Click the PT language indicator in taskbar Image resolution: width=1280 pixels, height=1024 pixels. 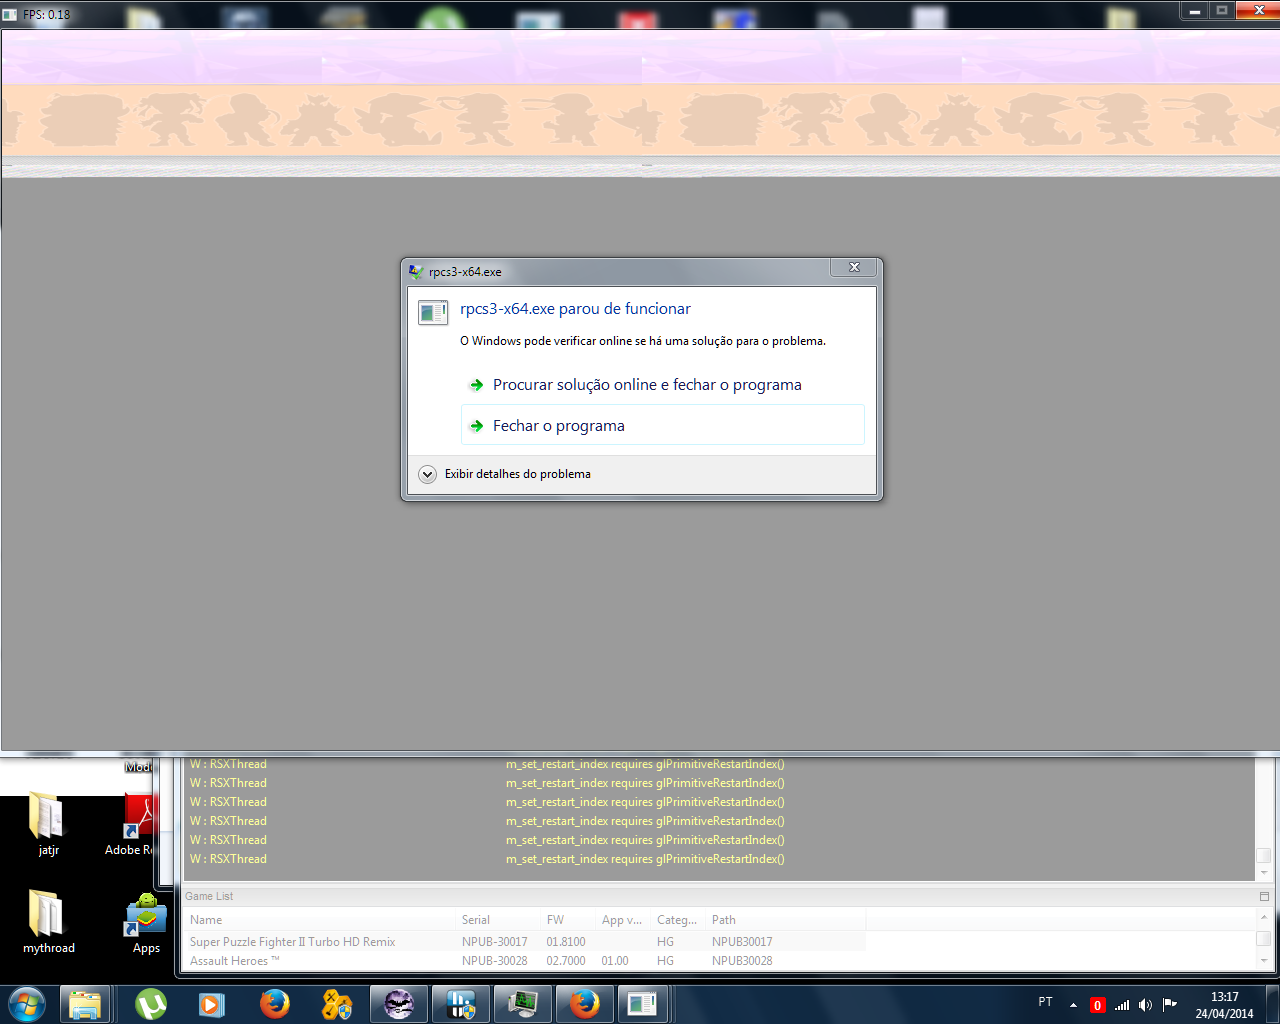point(1045,1002)
